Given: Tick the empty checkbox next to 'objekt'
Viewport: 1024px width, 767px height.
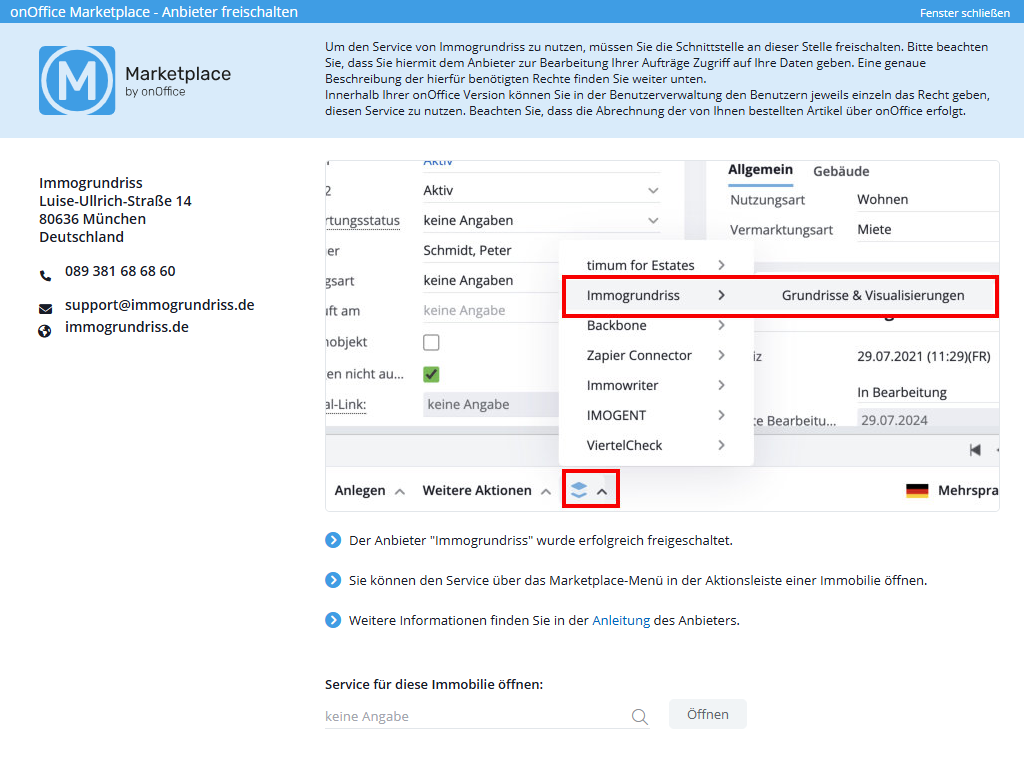Looking at the screenshot, I should [x=431, y=342].
